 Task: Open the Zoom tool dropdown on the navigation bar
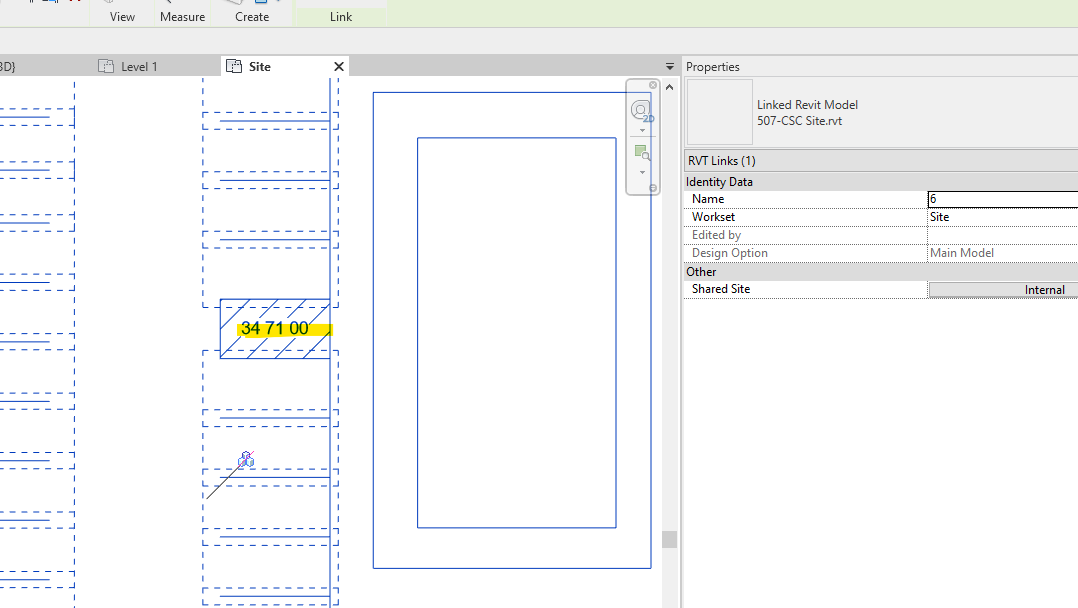640,172
